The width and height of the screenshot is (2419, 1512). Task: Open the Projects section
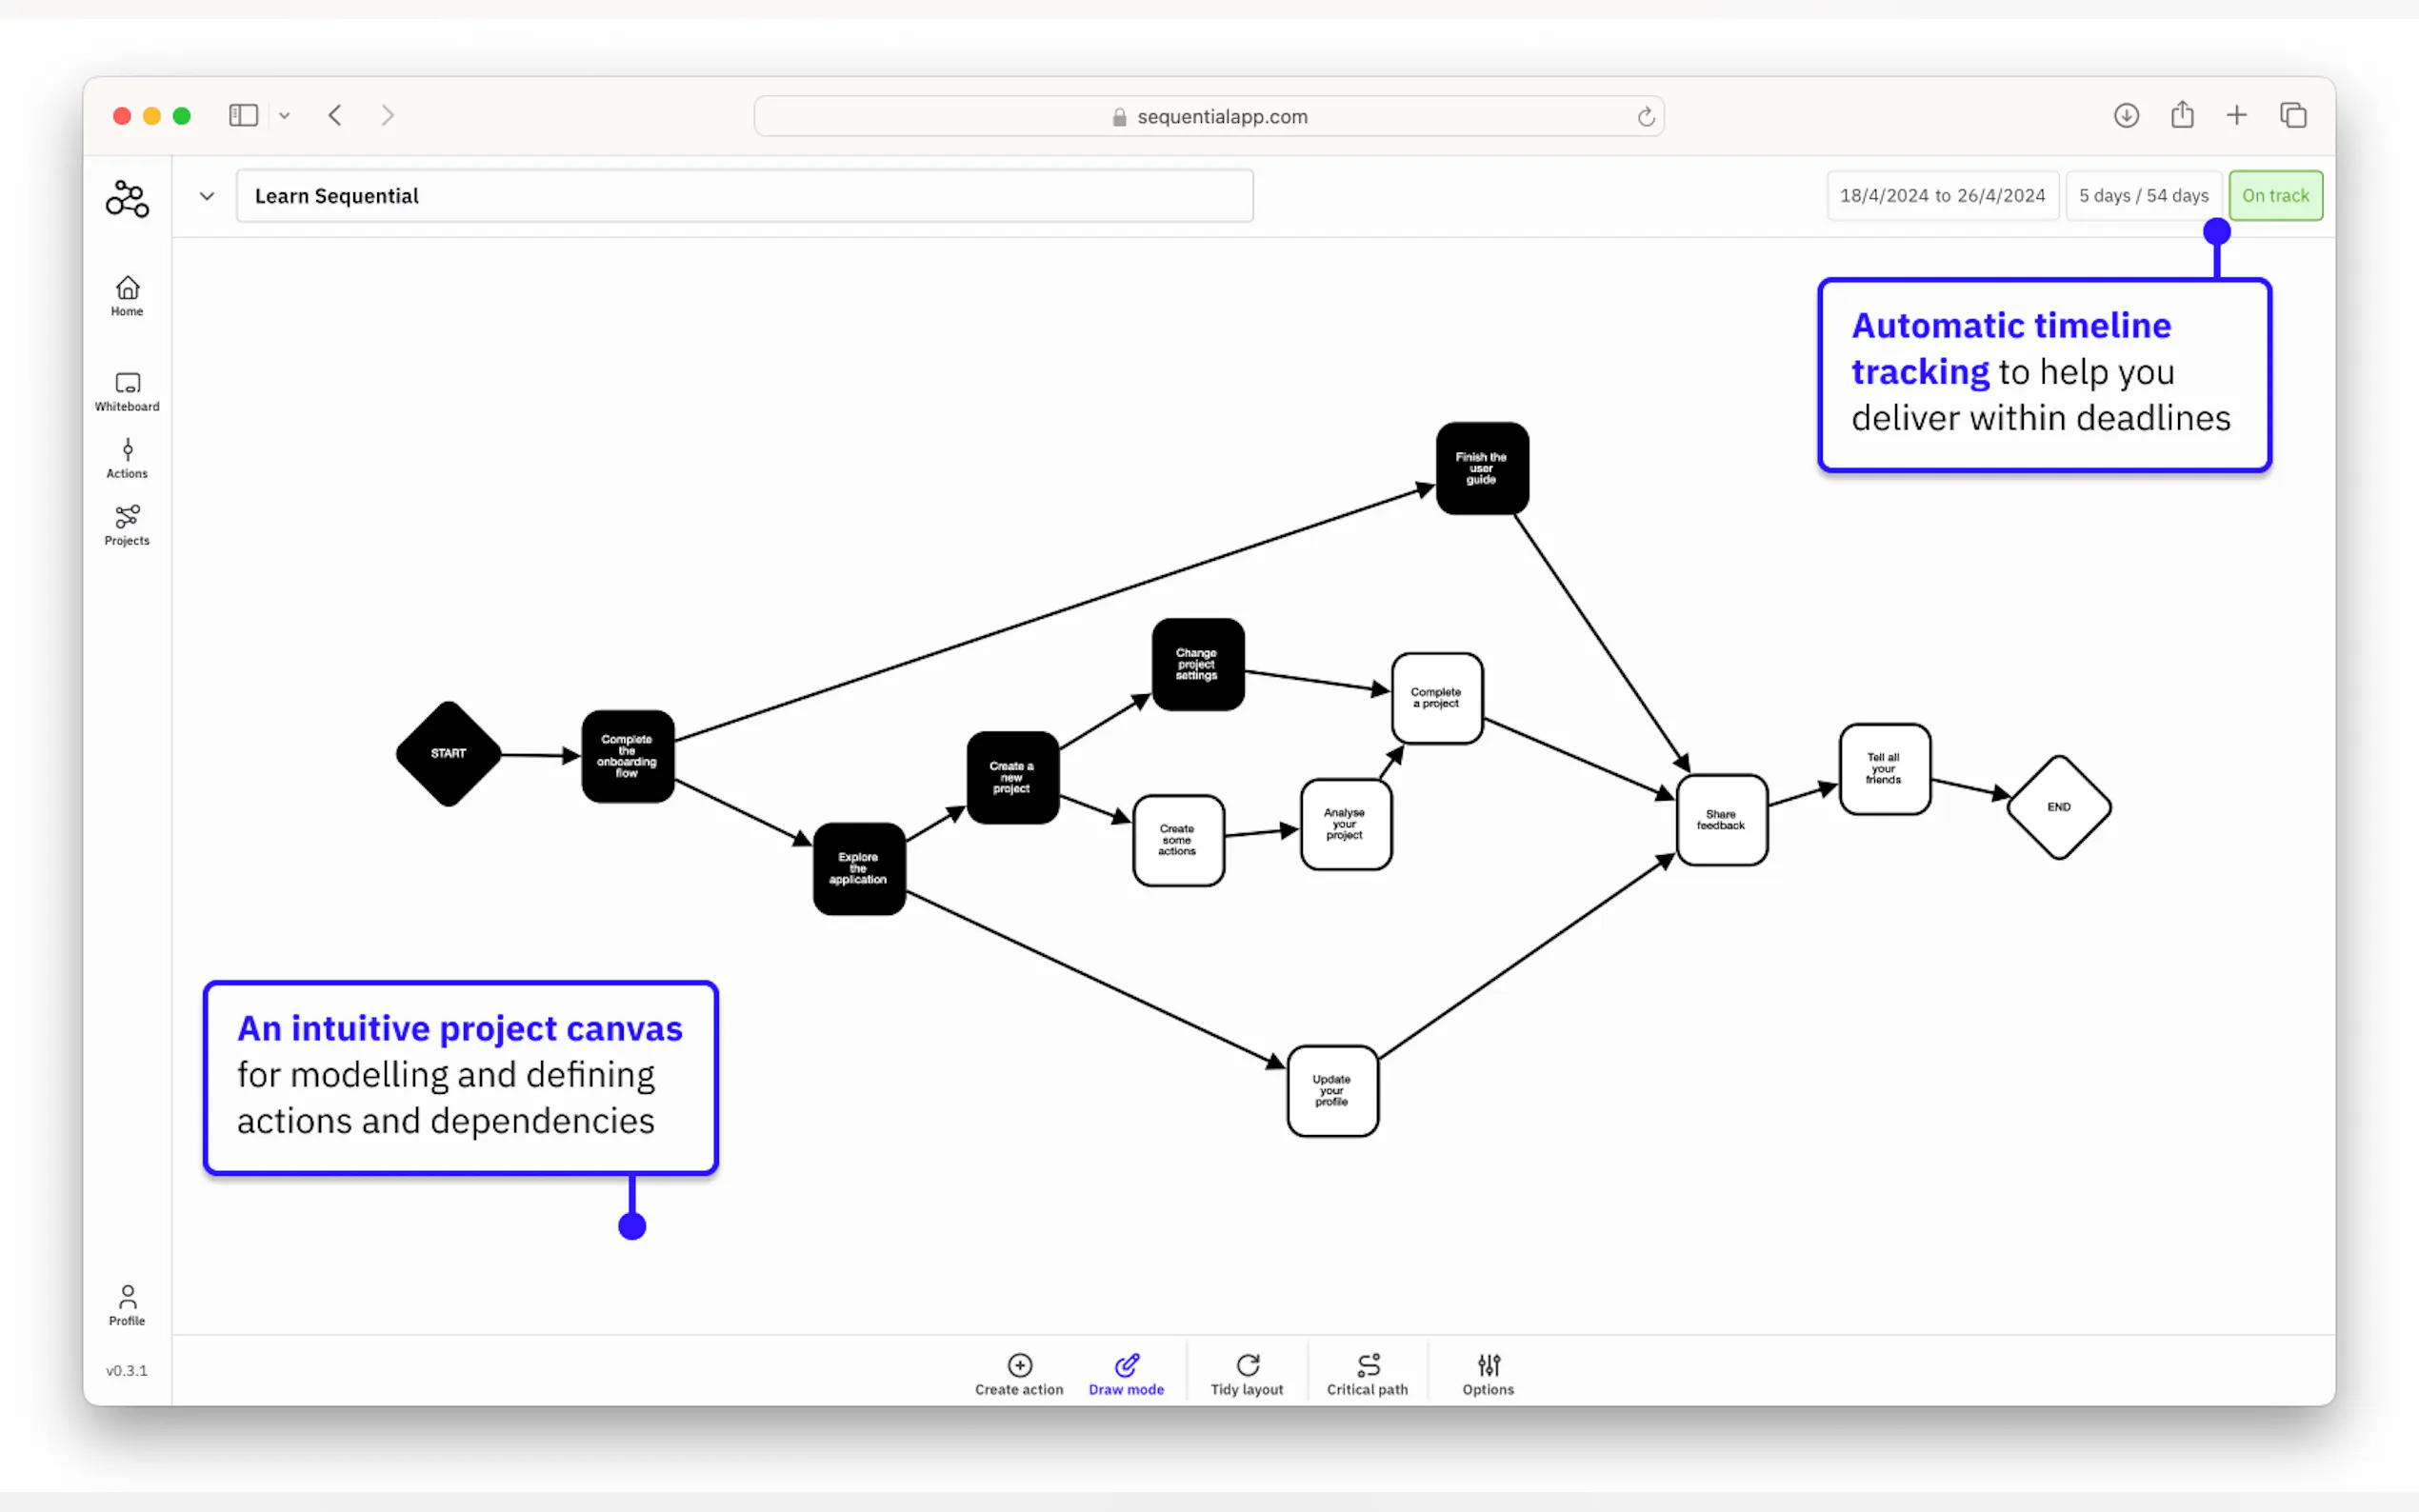pos(127,525)
